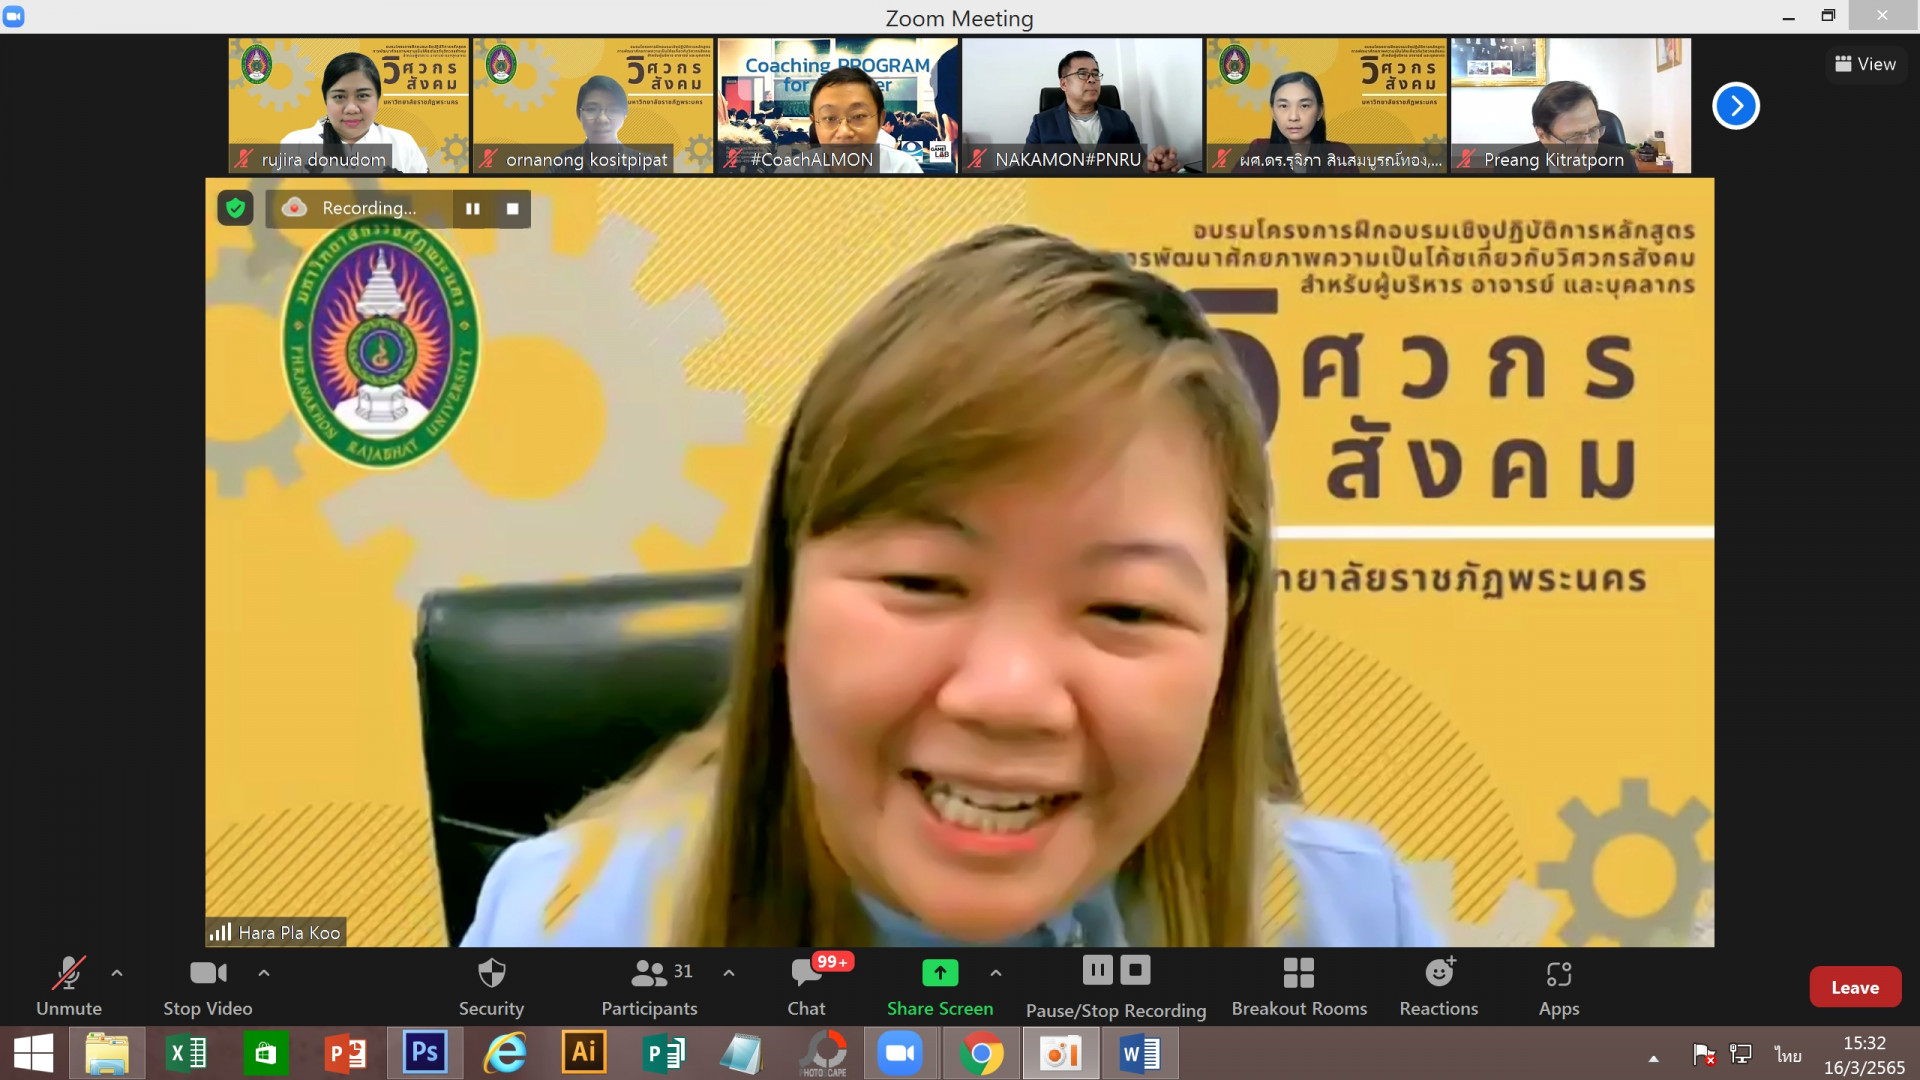
Task: Leave the meeting
Action: click(1855, 987)
